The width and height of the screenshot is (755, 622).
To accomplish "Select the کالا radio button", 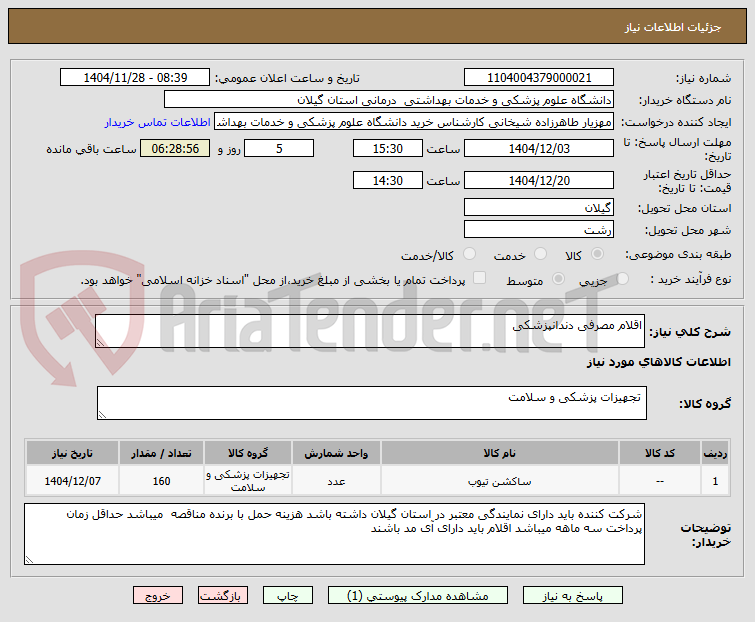I will point(597,254).
